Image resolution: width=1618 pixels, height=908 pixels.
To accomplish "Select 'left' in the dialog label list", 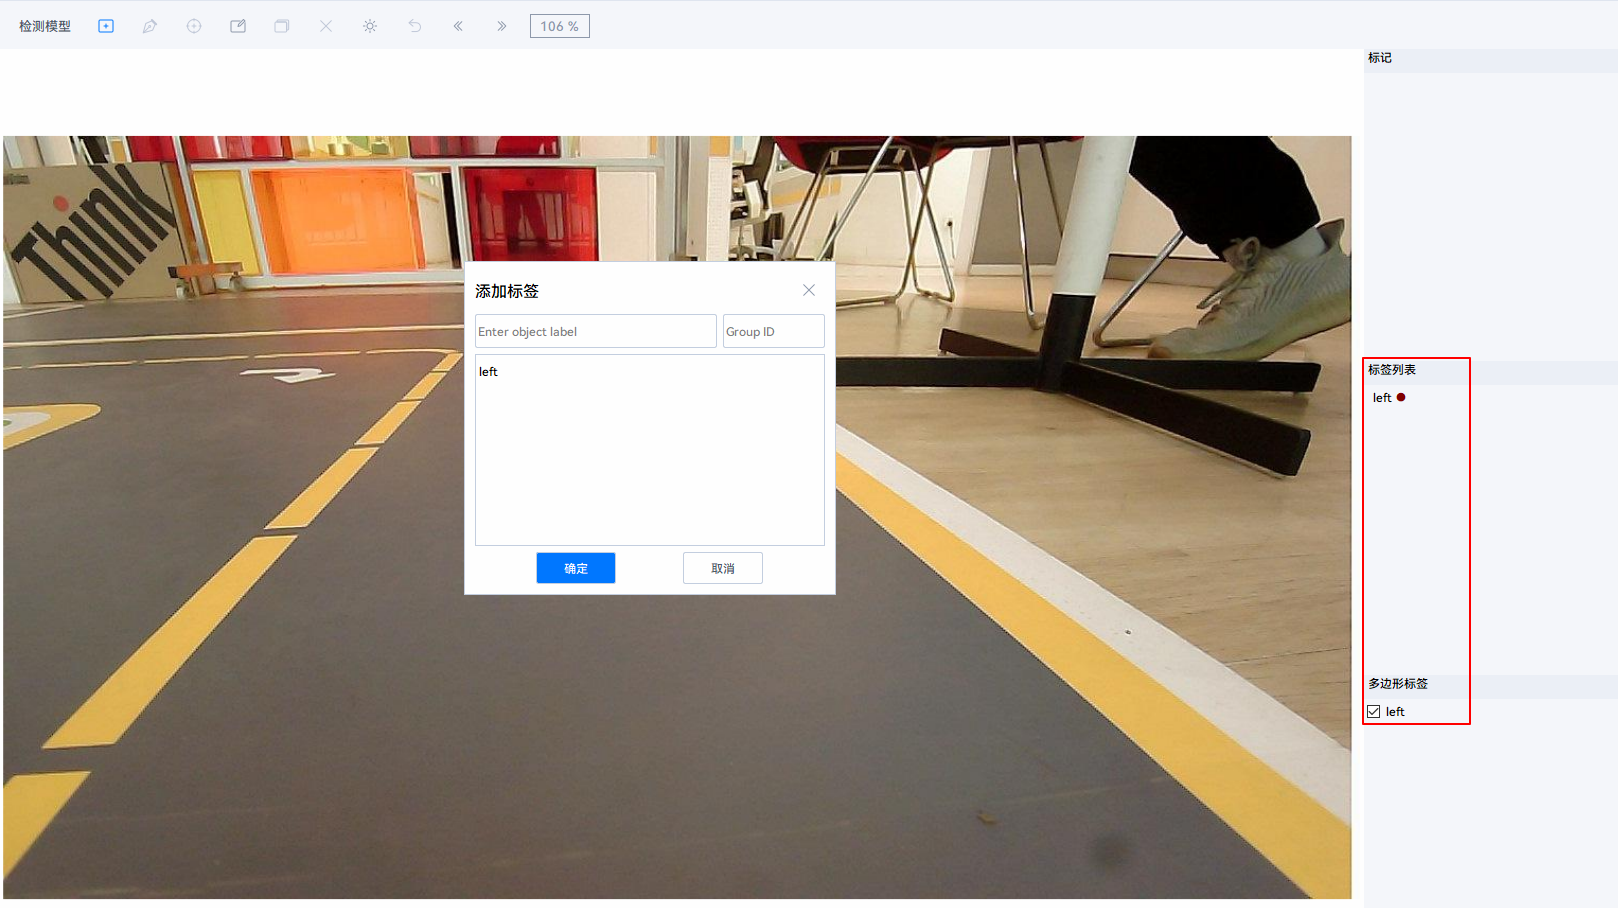I will coord(488,372).
